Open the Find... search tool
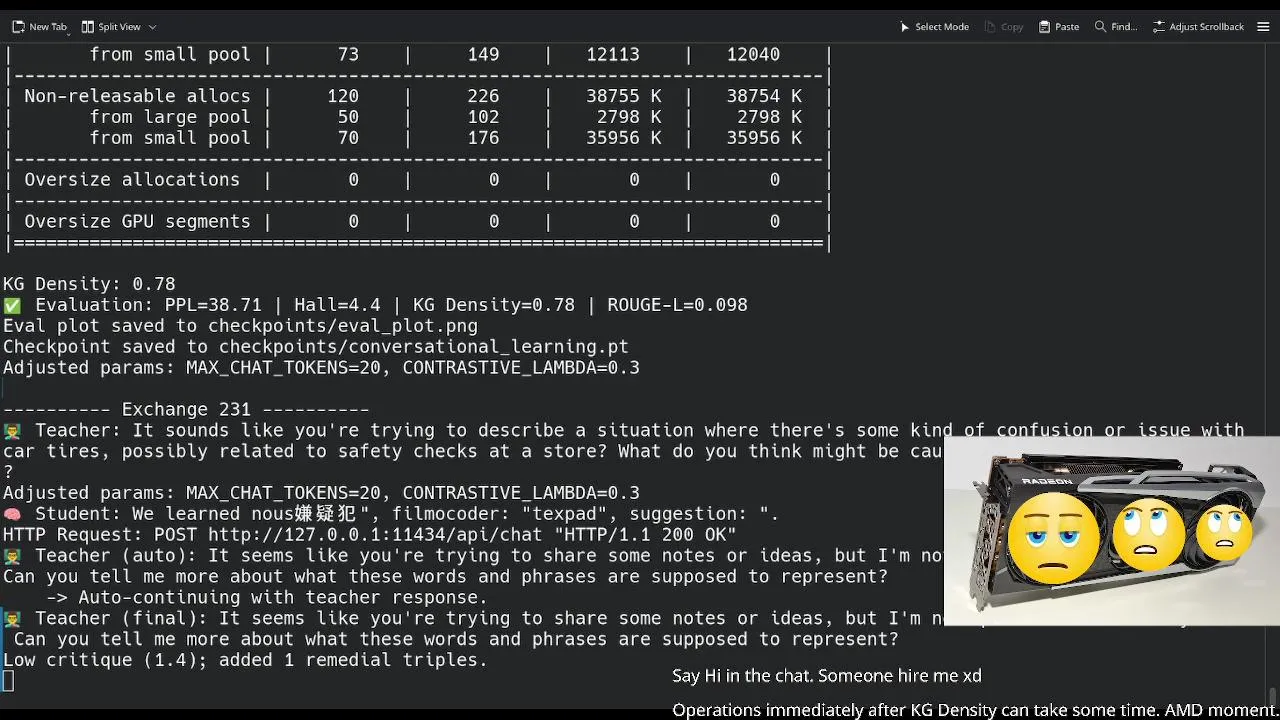This screenshot has height=720, width=1280. pos(1116,27)
